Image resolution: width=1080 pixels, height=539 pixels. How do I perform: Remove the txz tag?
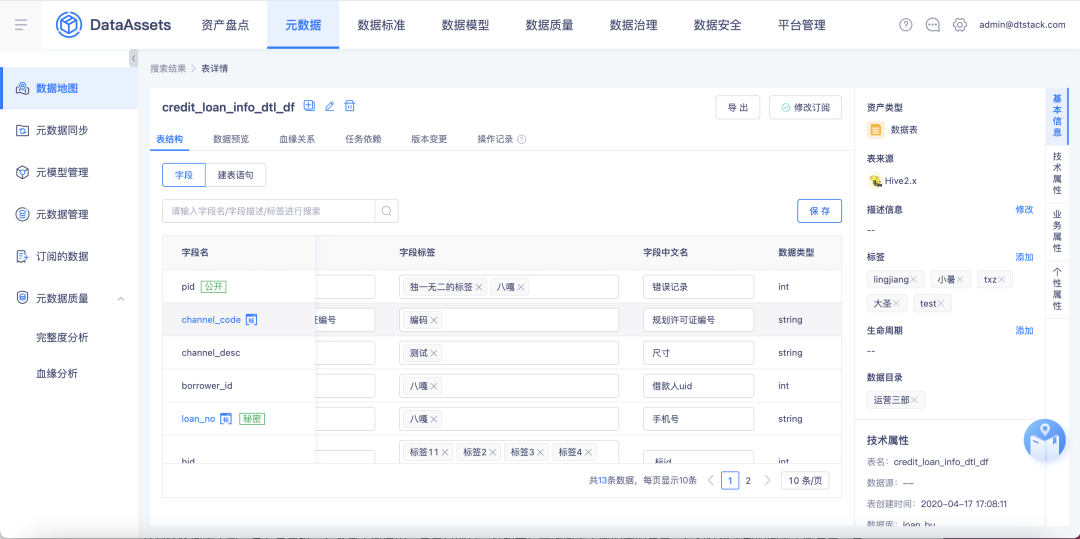pyautogui.click(x=1001, y=279)
